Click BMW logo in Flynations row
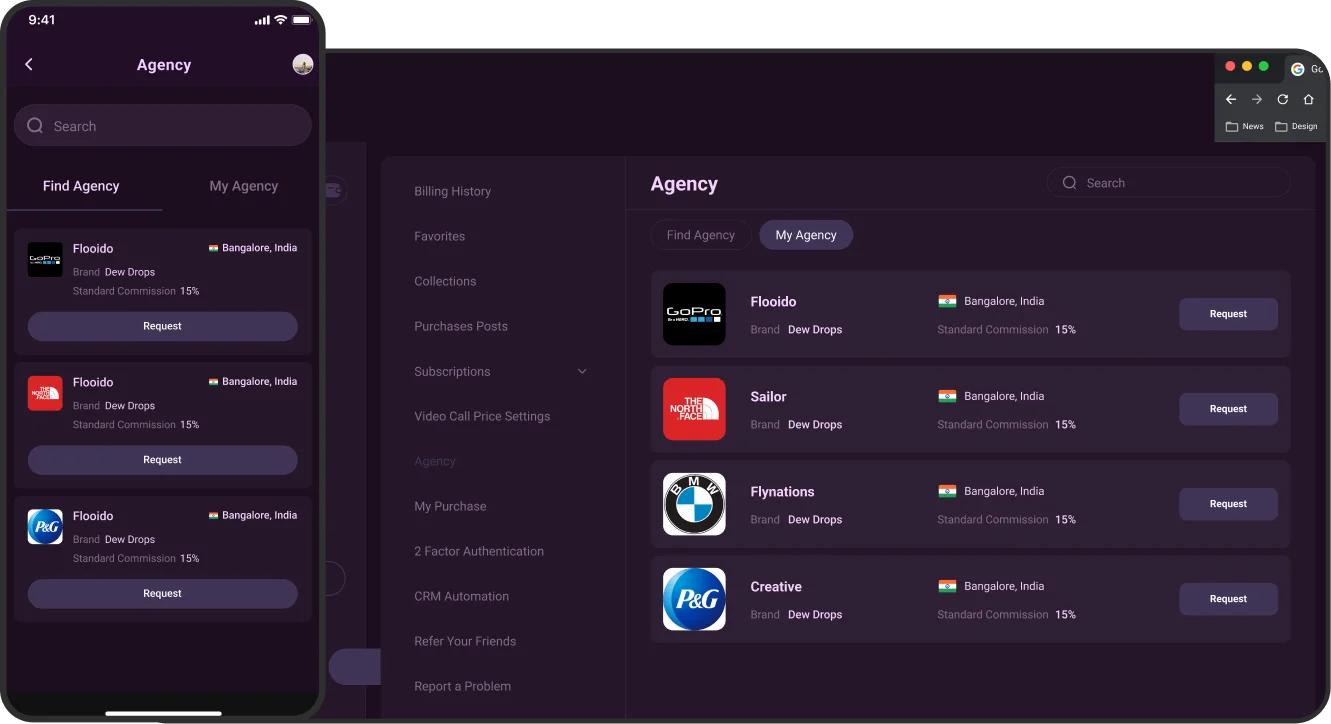Screen dimensions: 1331x724 (x=694, y=504)
